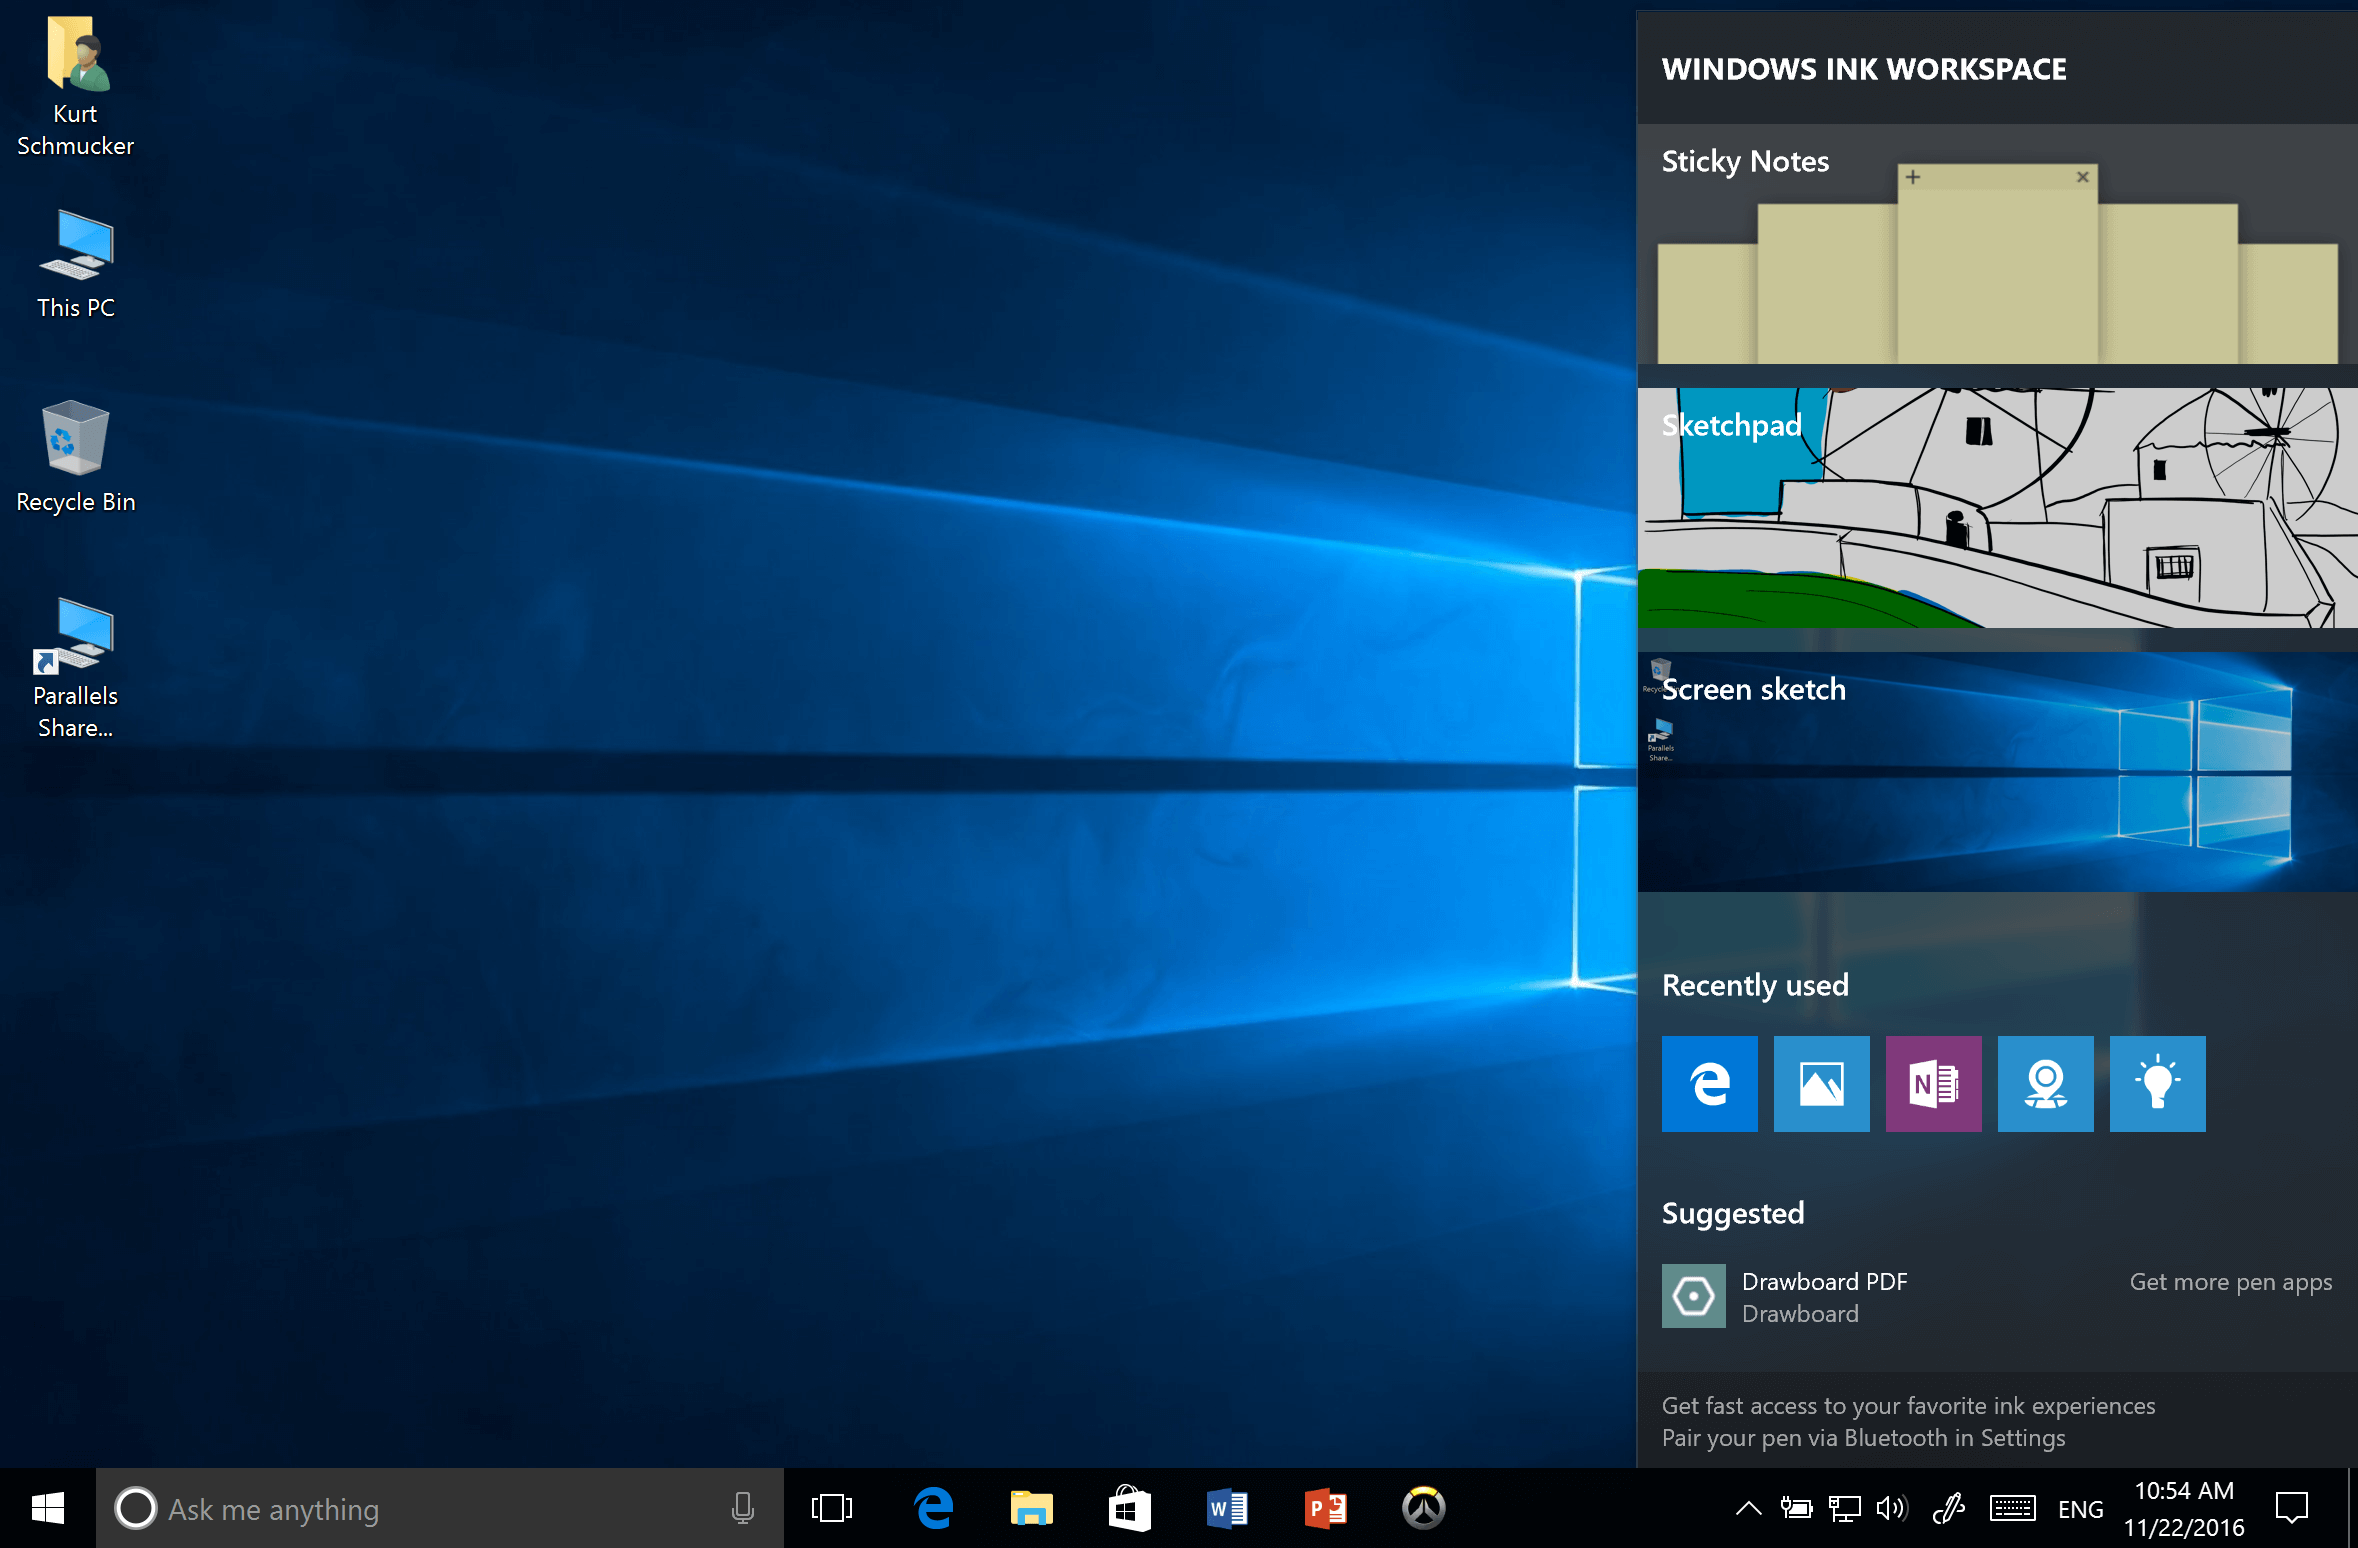Click Pair your pen via Bluetooth in Settings

click(x=1863, y=1438)
